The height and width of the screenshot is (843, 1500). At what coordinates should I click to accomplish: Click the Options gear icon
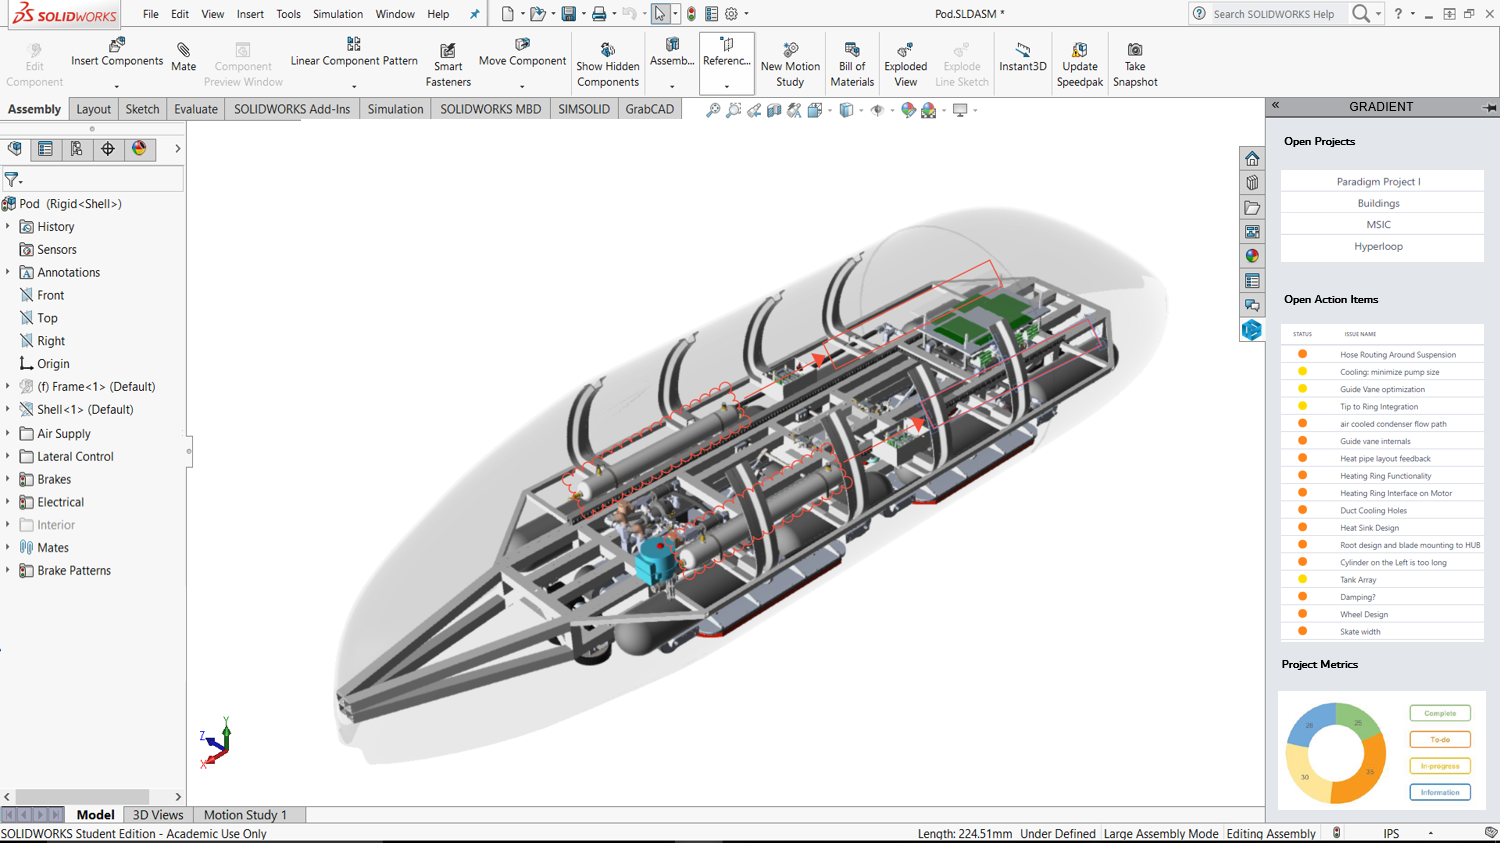[732, 14]
